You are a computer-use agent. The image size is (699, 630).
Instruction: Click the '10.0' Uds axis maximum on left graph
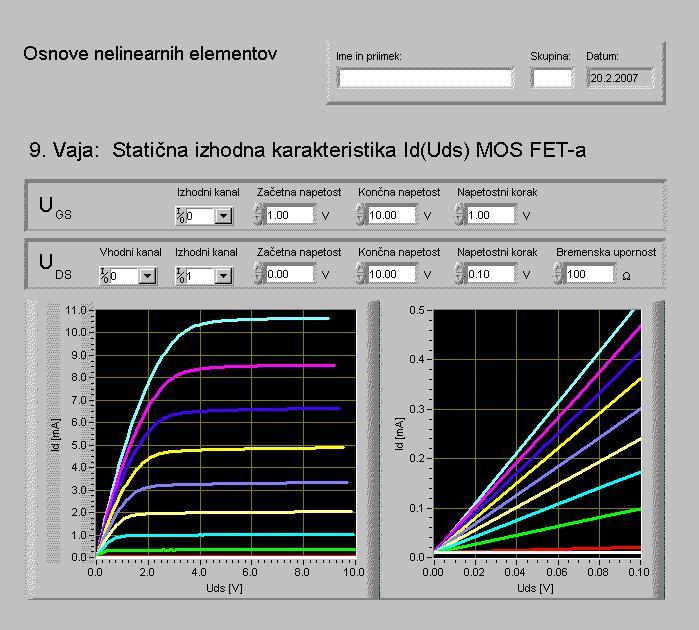[354, 572]
